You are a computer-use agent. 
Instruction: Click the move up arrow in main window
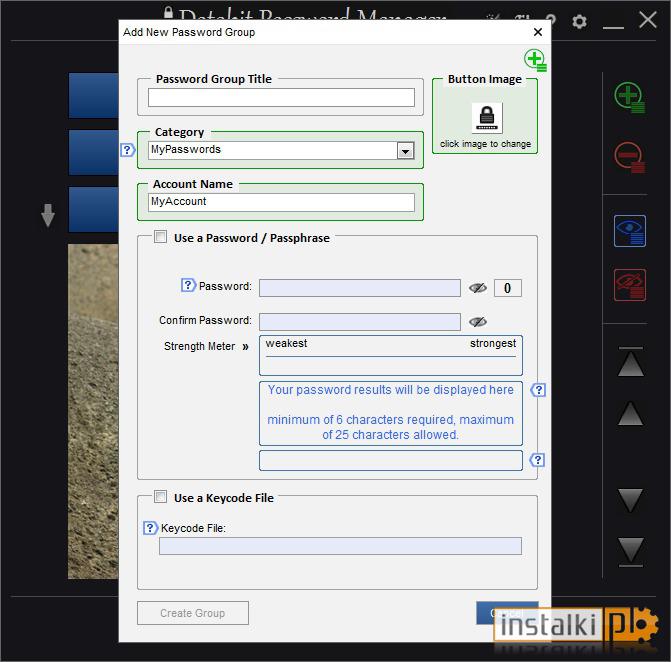(630, 413)
